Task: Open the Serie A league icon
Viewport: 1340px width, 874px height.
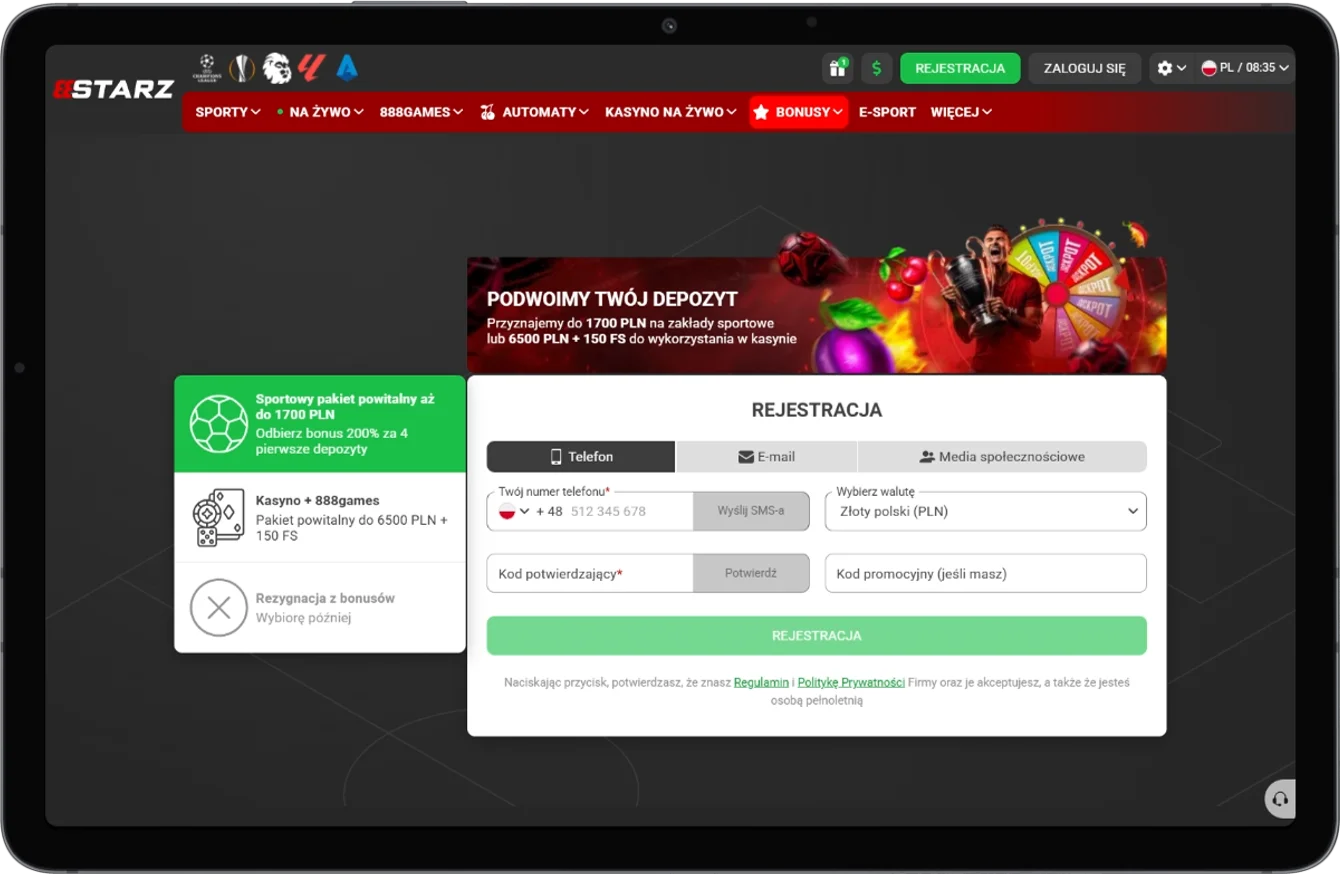Action: coord(347,68)
